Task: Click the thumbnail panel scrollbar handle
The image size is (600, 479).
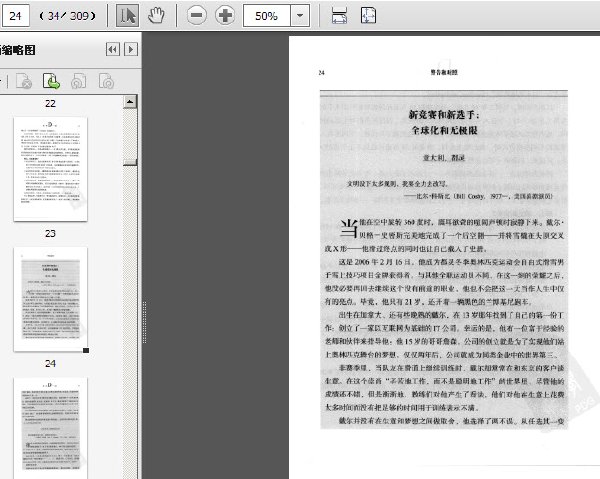Action: (130, 162)
